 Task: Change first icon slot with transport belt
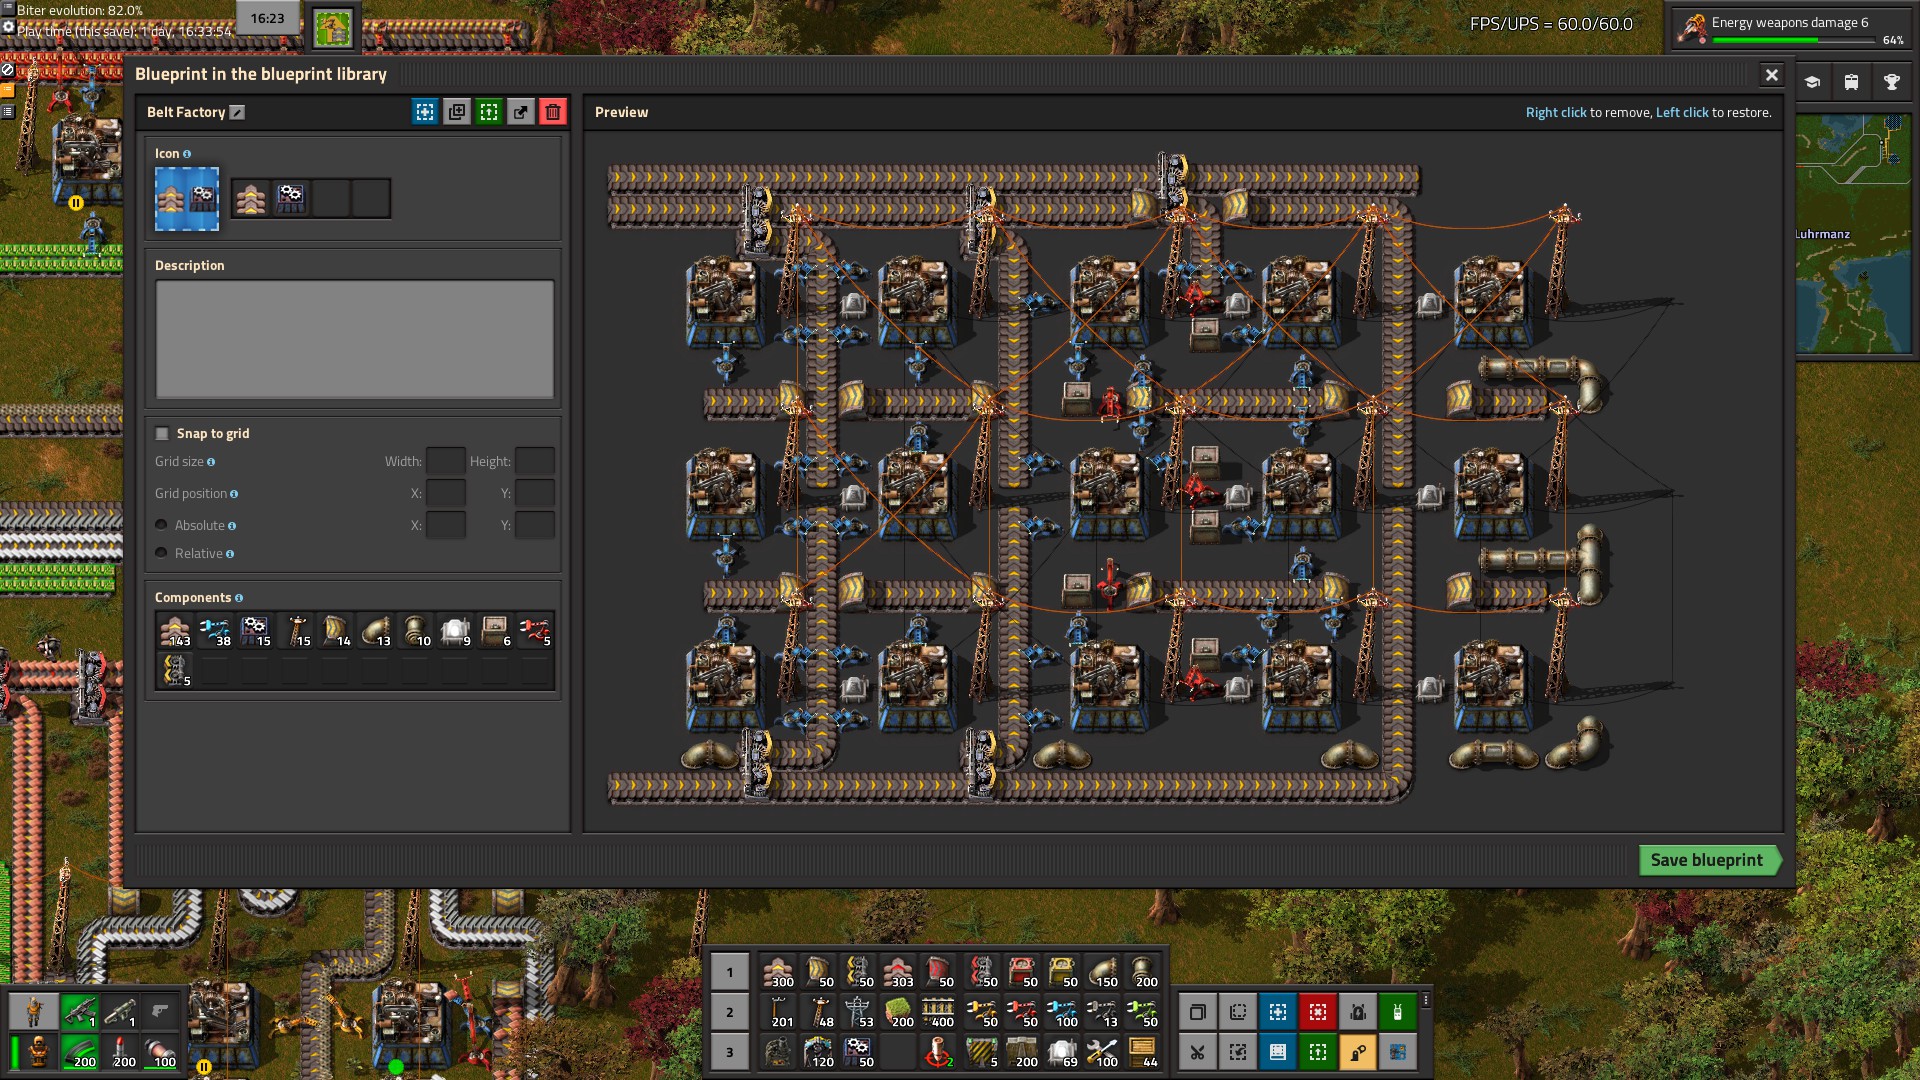click(x=251, y=199)
